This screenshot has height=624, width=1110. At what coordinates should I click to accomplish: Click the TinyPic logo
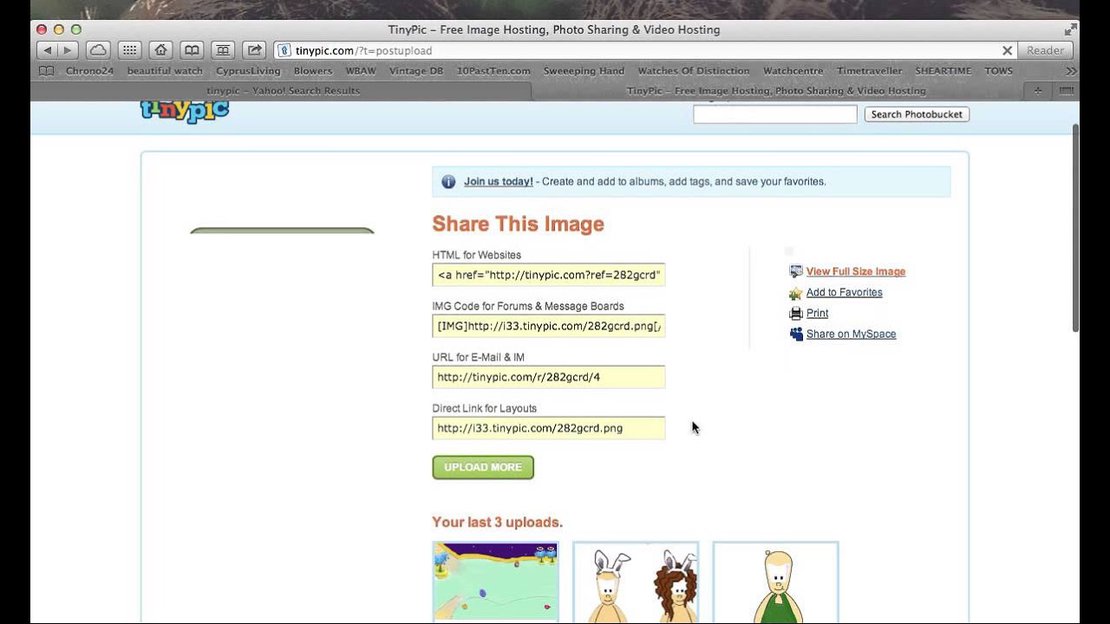(183, 110)
